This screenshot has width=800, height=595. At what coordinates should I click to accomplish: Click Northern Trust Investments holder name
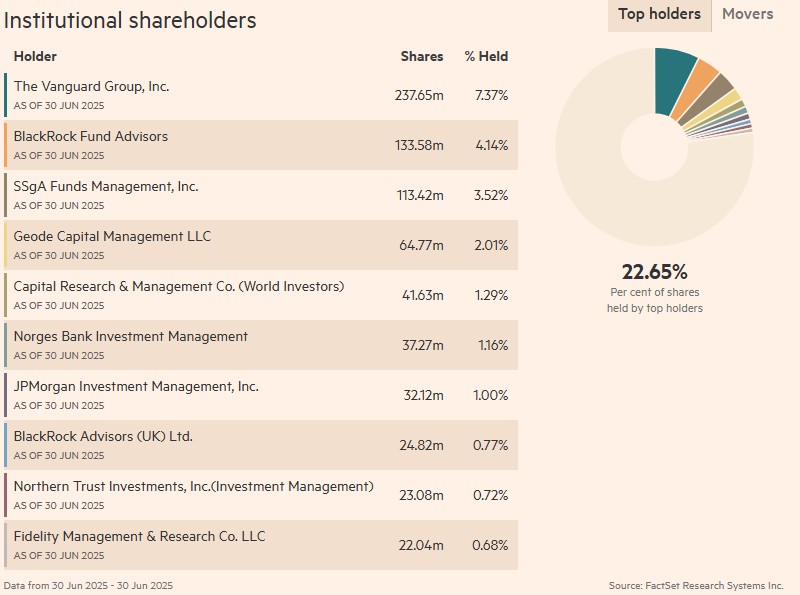193,487
